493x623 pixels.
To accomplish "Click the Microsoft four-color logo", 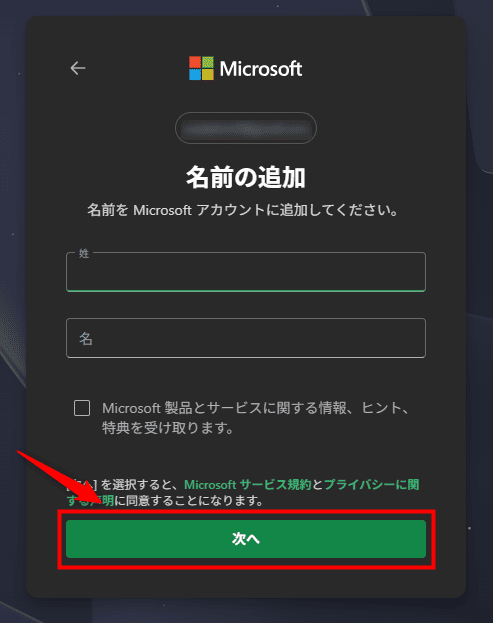I will coord(201,68).
